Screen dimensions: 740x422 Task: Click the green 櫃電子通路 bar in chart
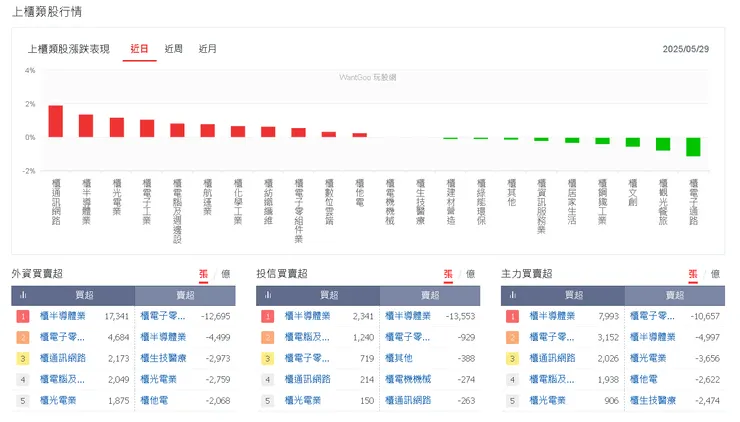(693, 147)
